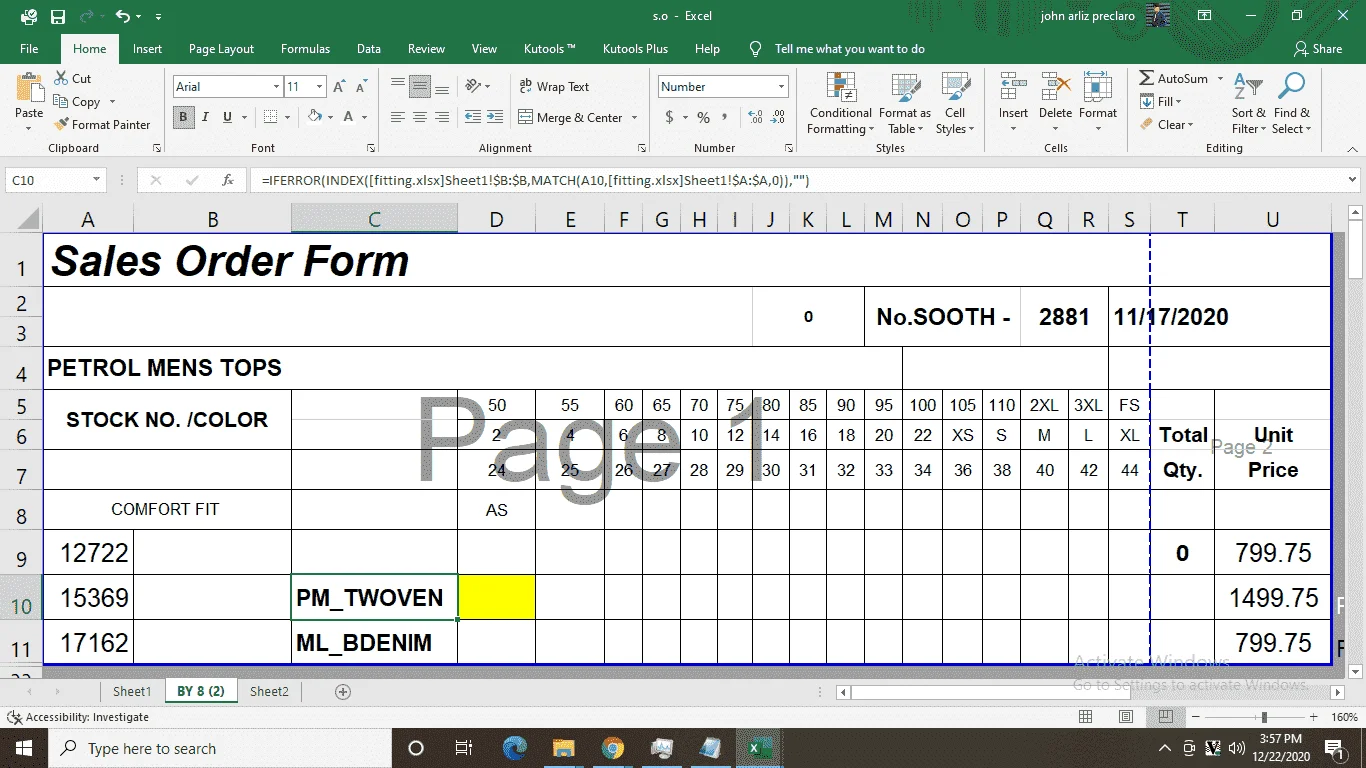Open the AutoSum dropdown arrow
Viewport: 1366px width, 768px height.
tap(1220, 78)
